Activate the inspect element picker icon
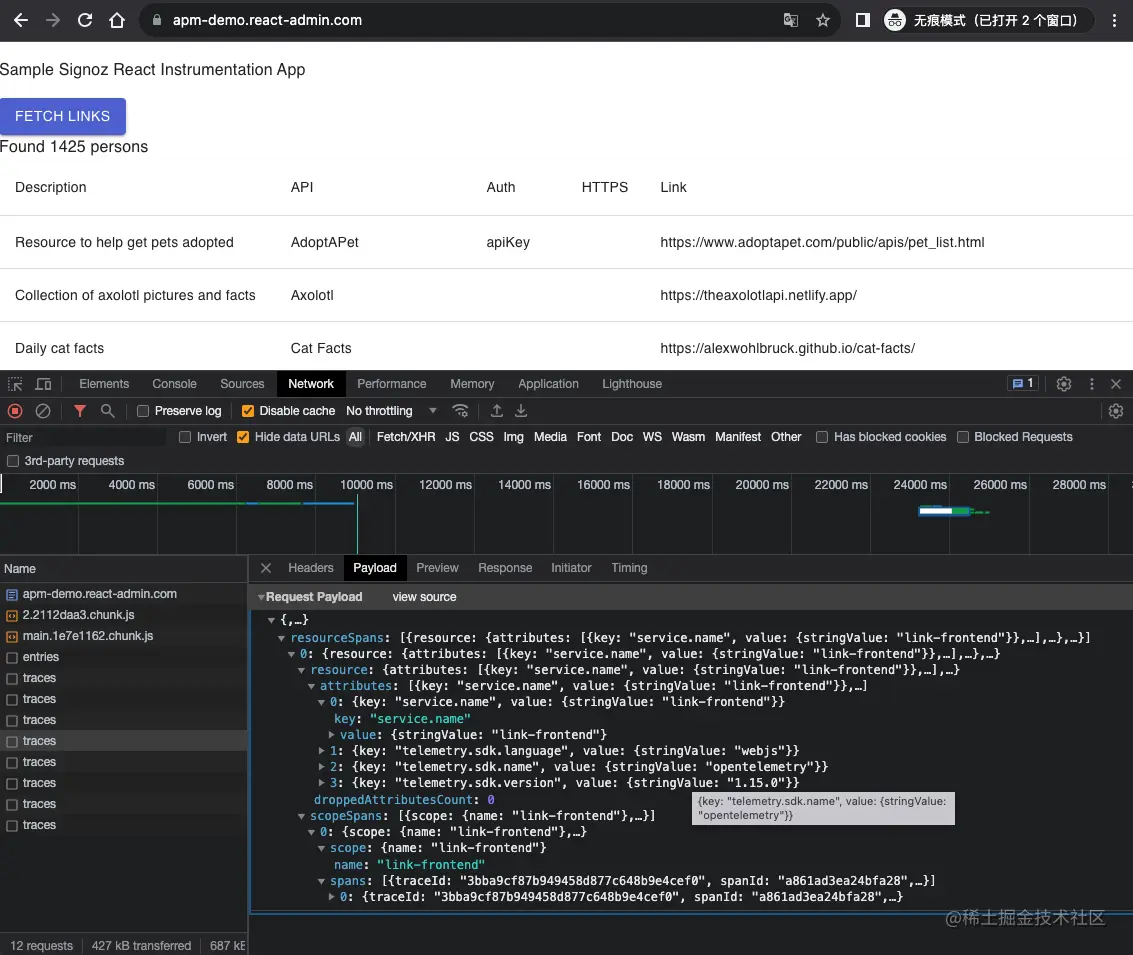 pyautogui.click(x=15, y=384)
